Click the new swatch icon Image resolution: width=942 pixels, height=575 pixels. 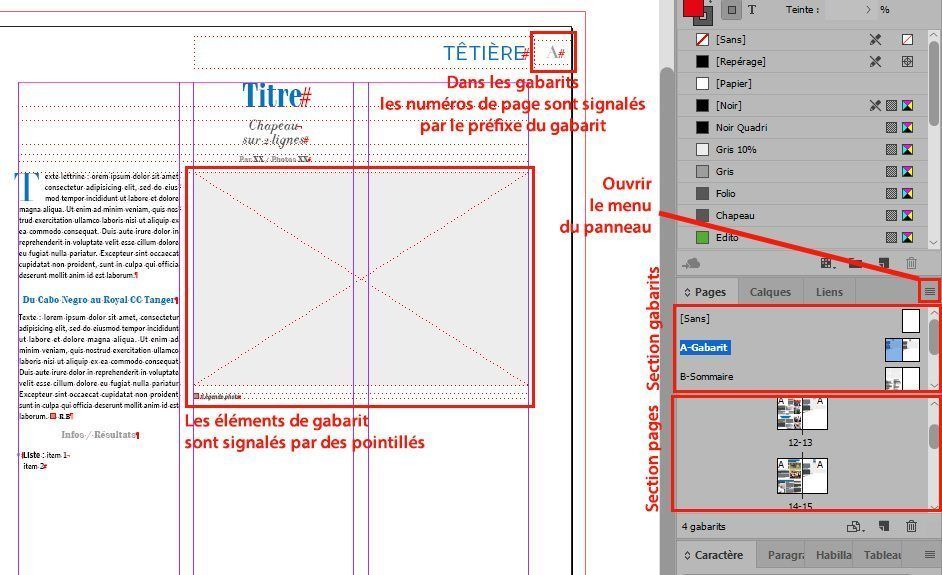coord(884,263)
